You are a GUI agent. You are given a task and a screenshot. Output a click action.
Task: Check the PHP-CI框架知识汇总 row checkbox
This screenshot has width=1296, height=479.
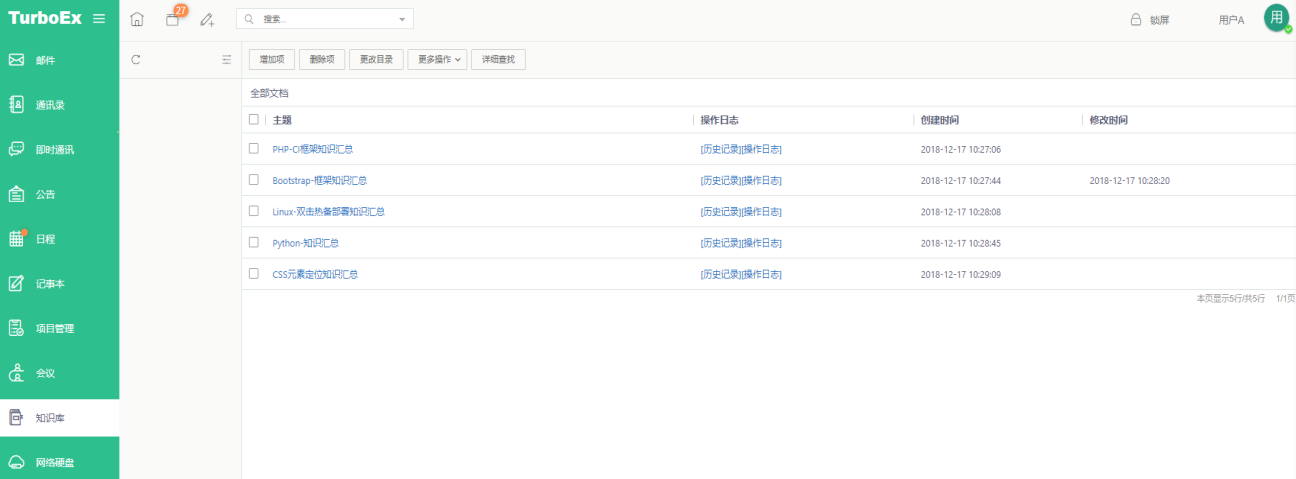pyautogui.click(x=254, y=148)
